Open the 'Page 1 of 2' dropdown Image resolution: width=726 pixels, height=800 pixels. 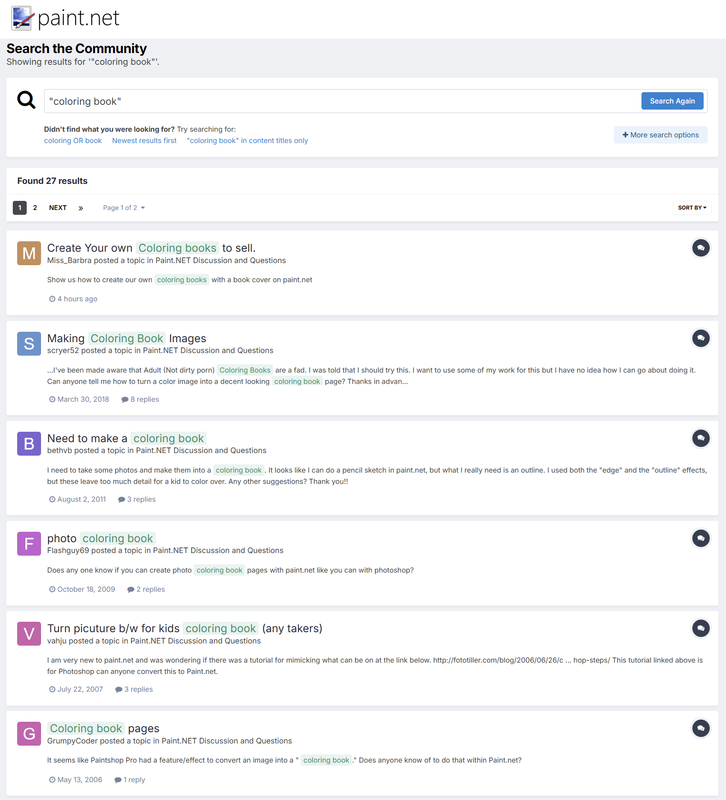coord(123,208)
